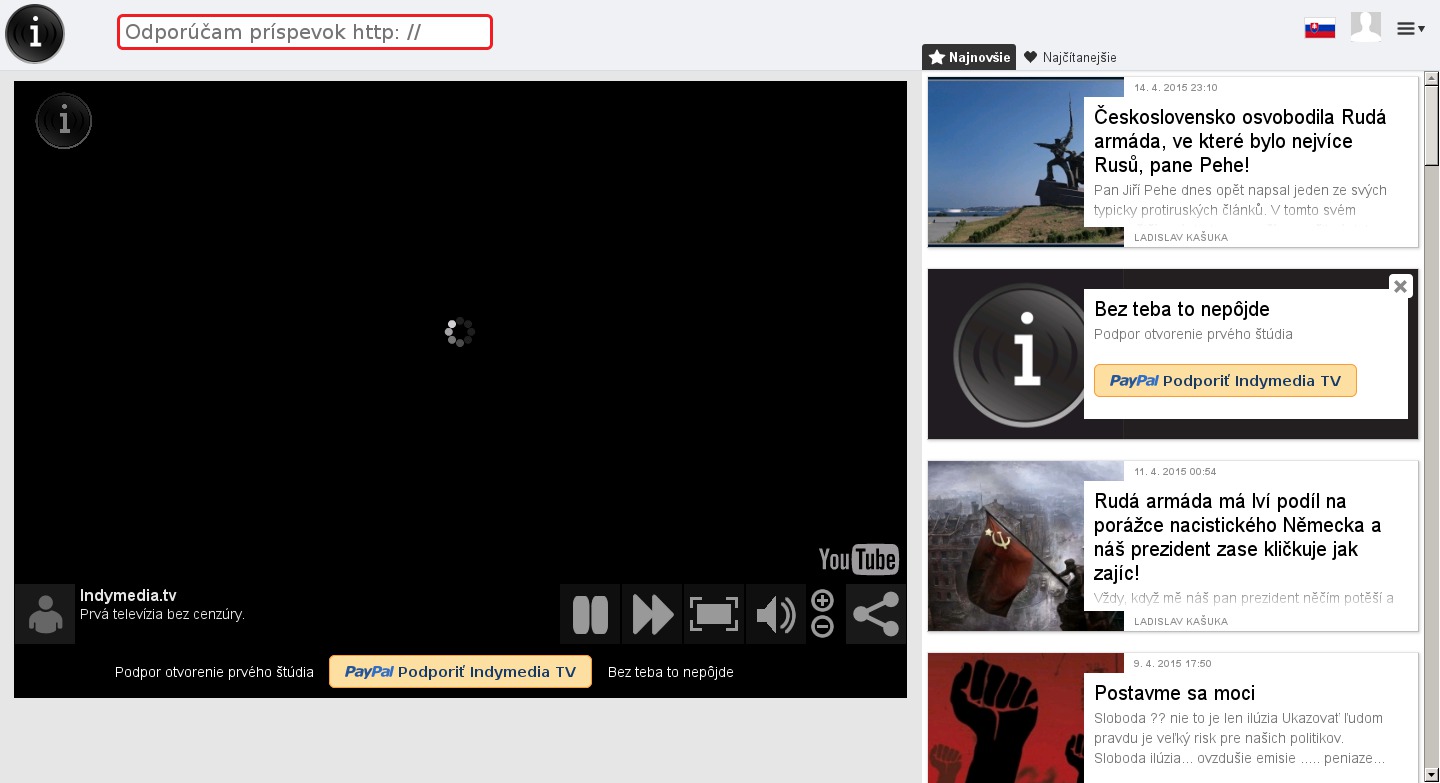
Task: Open the share icon menu
Action: 875,614
